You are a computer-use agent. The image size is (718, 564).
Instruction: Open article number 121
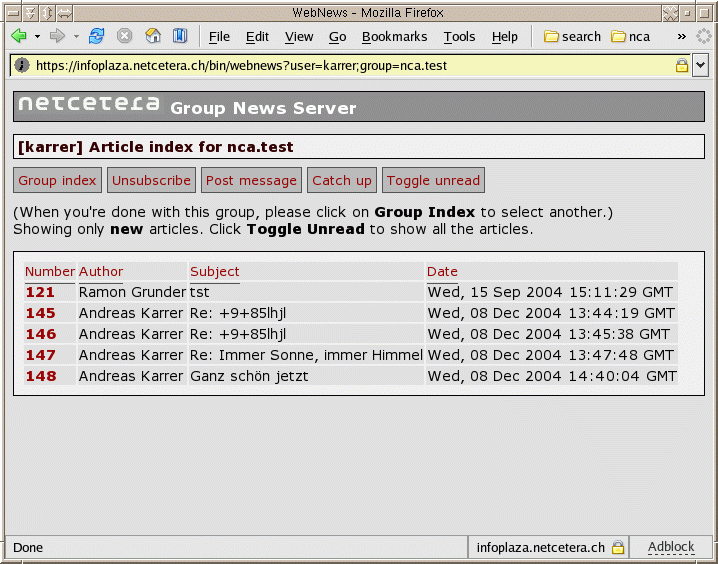coord(40,292)
